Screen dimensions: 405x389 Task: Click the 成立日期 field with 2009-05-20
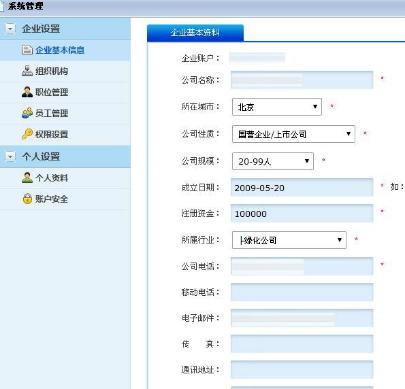coord(302,188)
